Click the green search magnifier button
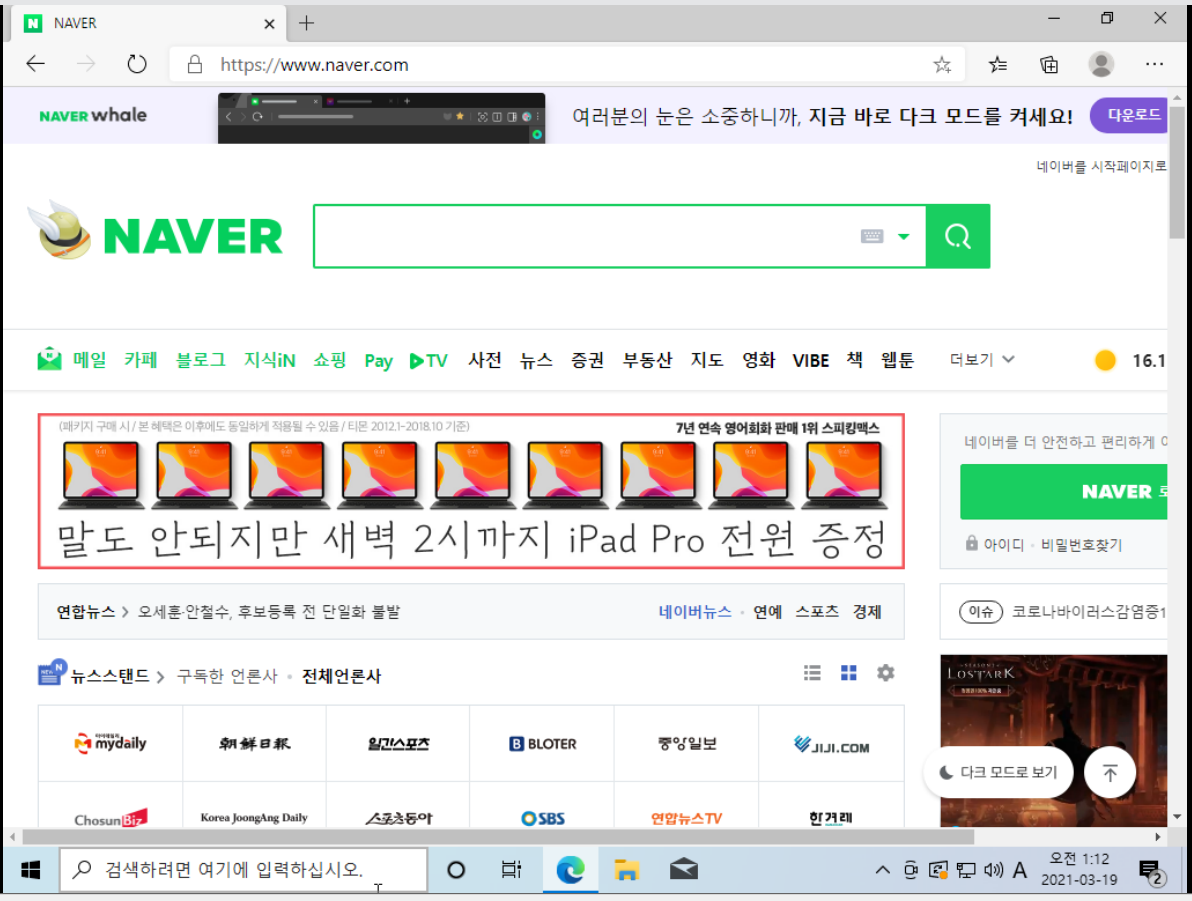 pos(958,236)
